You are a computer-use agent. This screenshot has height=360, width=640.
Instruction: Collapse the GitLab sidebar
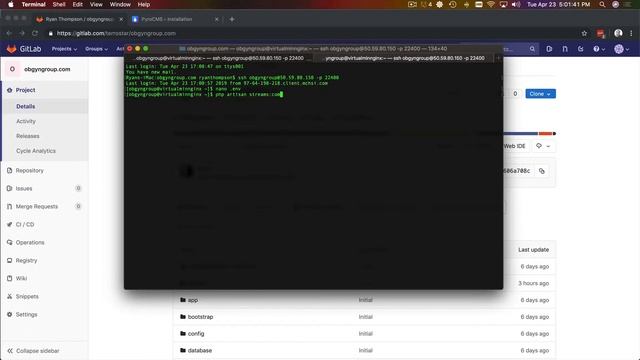(33, 351)
